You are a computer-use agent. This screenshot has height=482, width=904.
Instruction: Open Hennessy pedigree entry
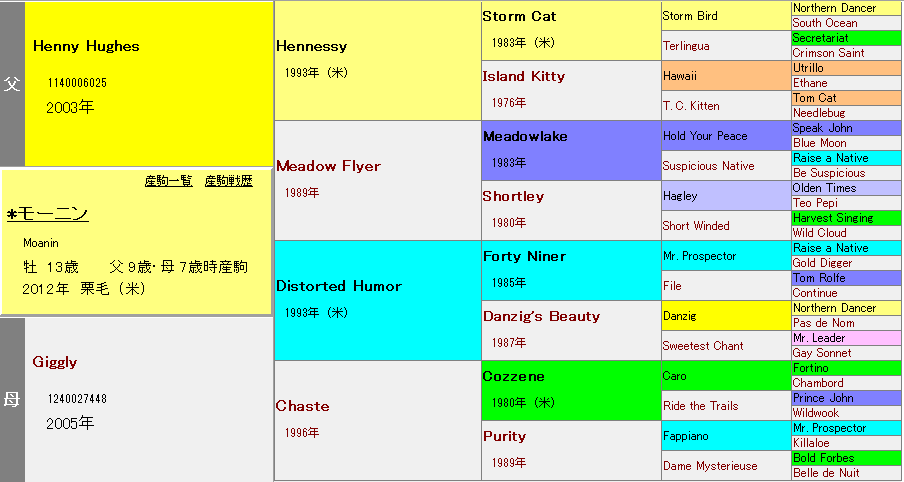(311, 46)
